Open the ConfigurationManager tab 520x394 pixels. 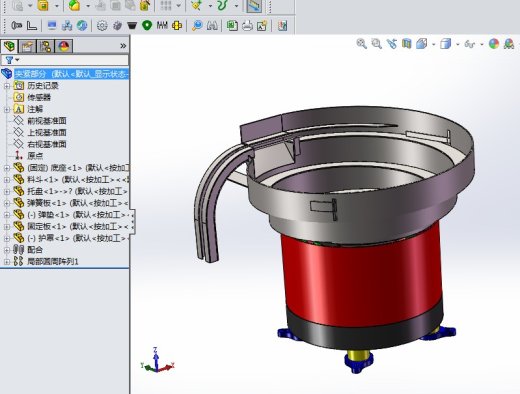tap(45, 46)
